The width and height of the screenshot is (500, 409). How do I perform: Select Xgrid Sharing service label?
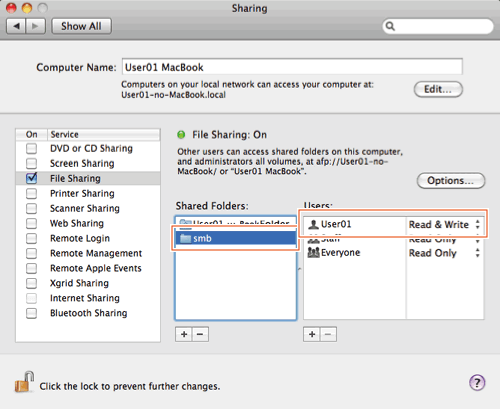(79, 283)
